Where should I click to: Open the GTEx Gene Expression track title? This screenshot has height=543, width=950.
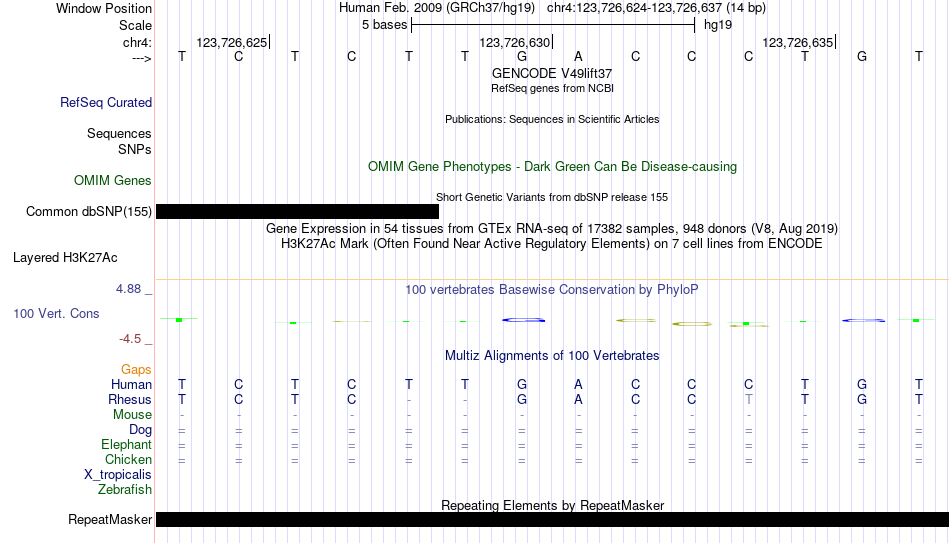(552, 228)
